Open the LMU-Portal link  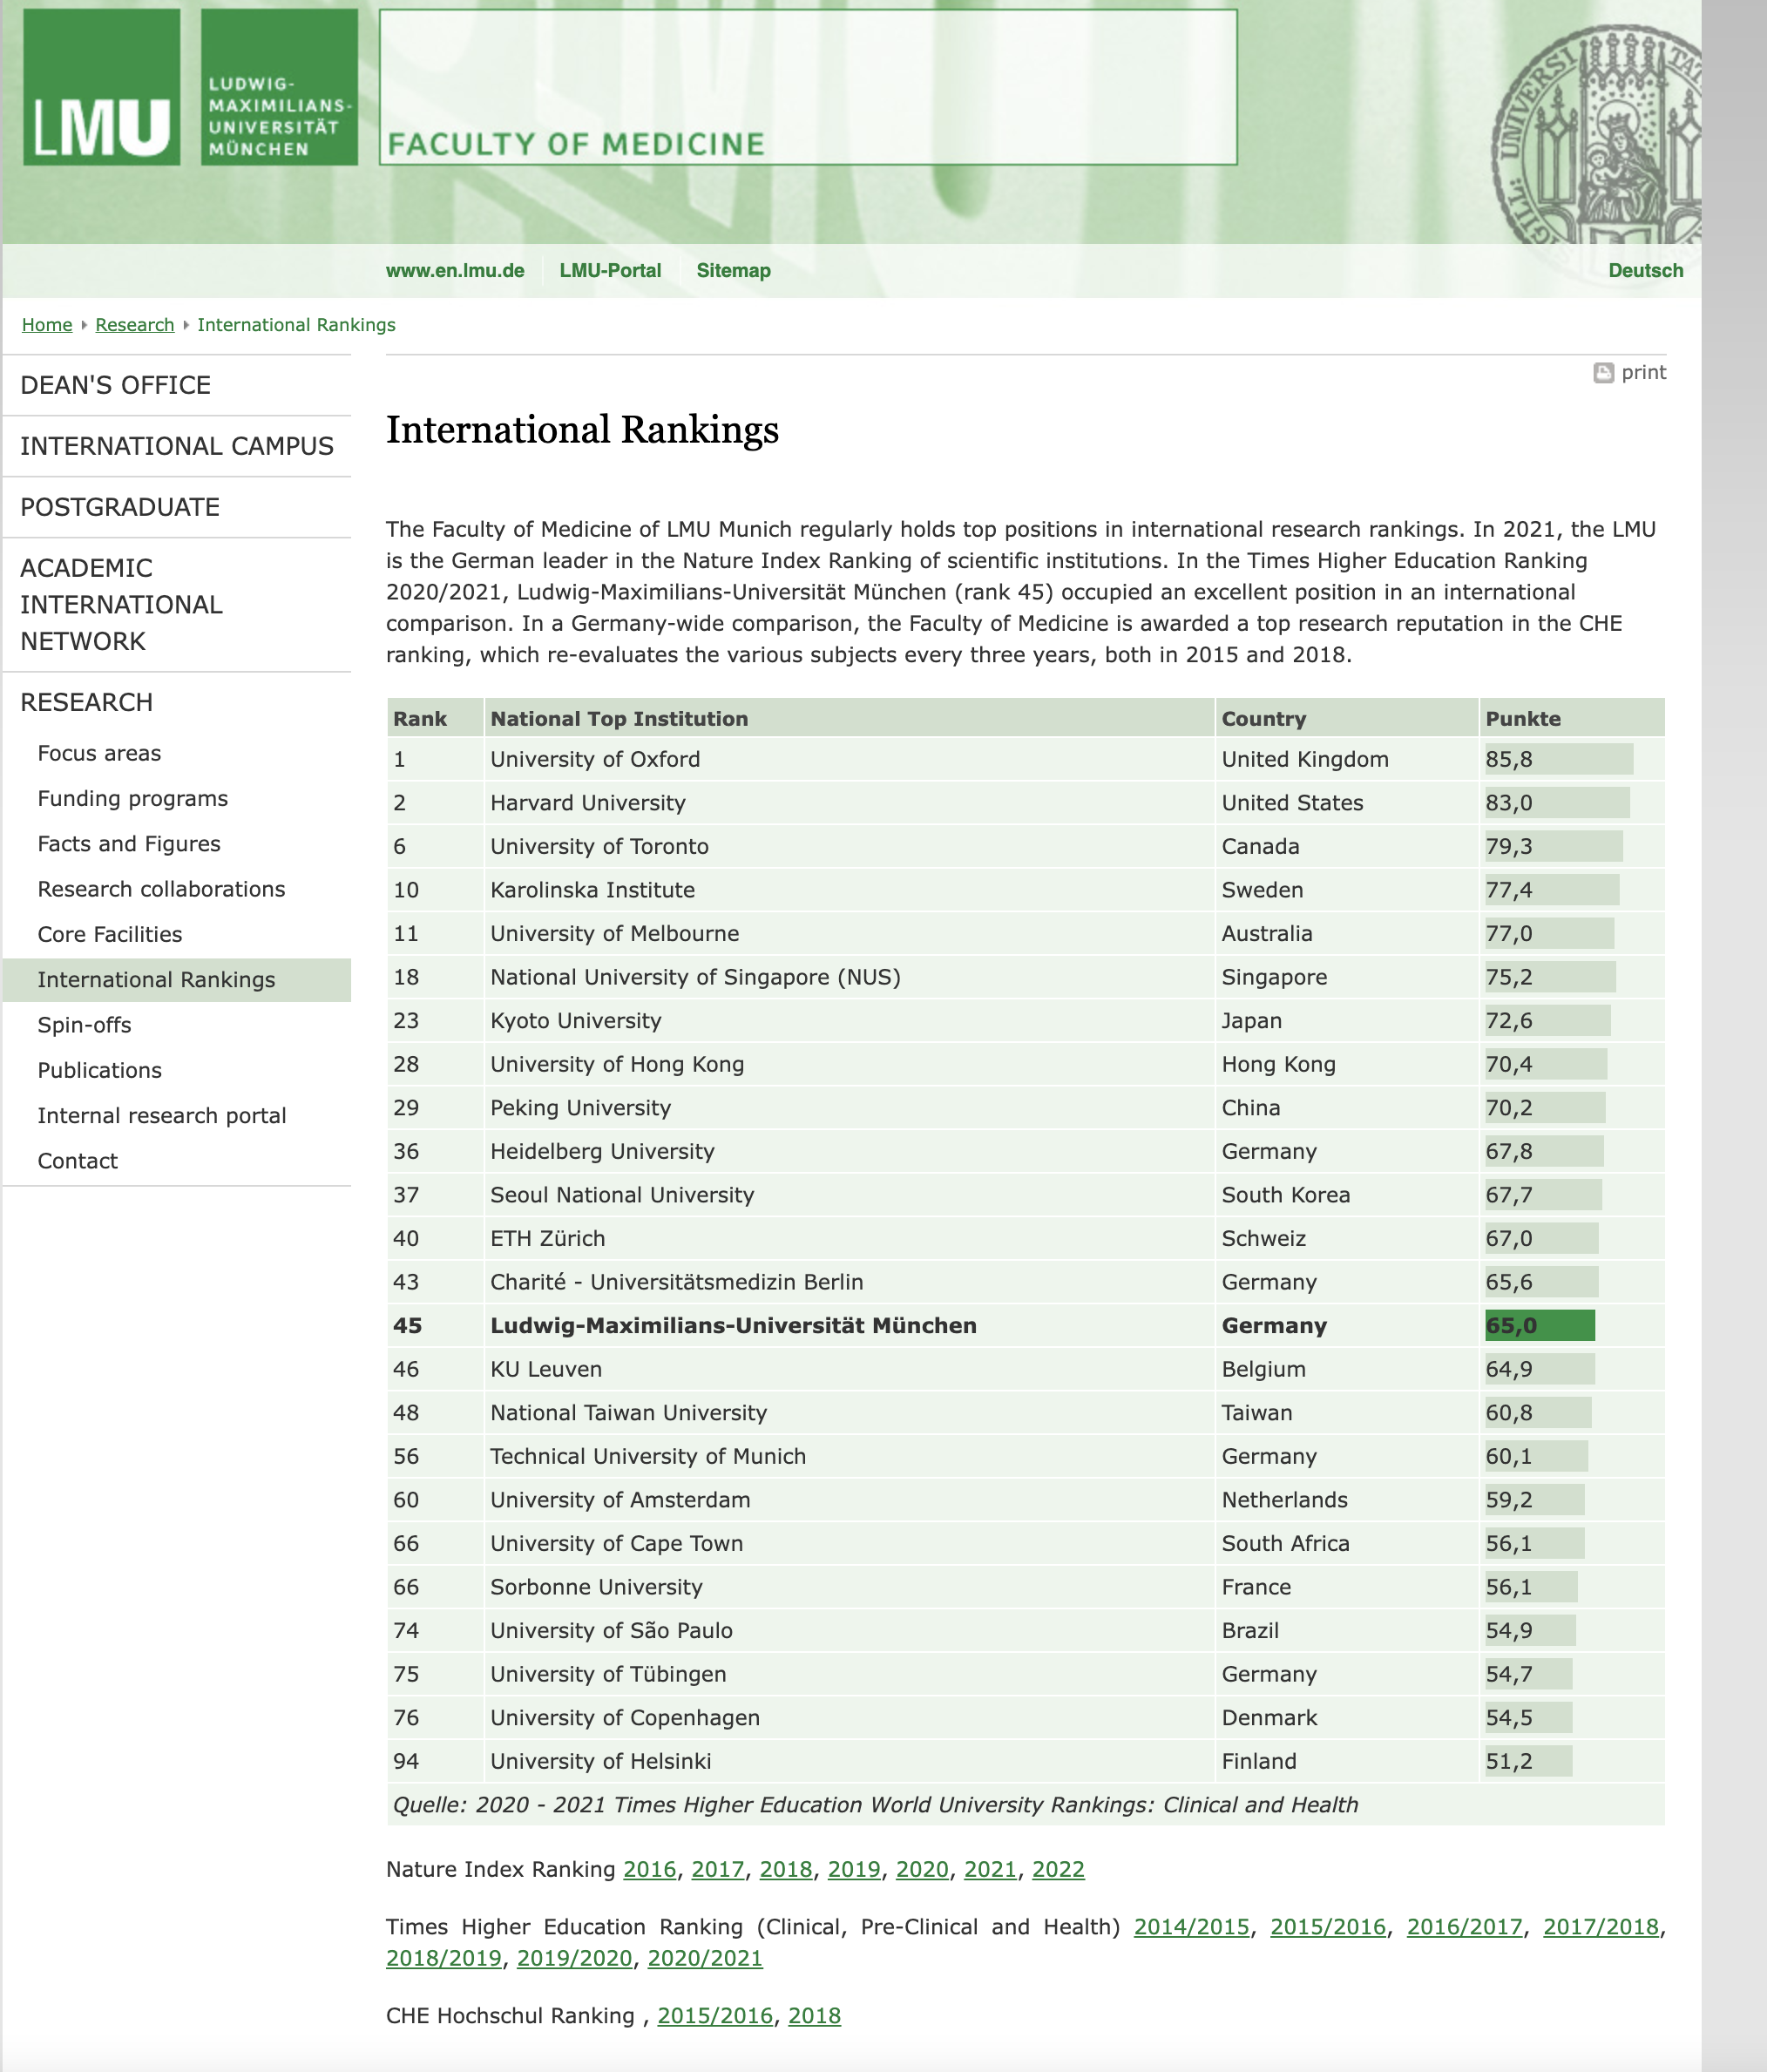[x=610, y=271]
